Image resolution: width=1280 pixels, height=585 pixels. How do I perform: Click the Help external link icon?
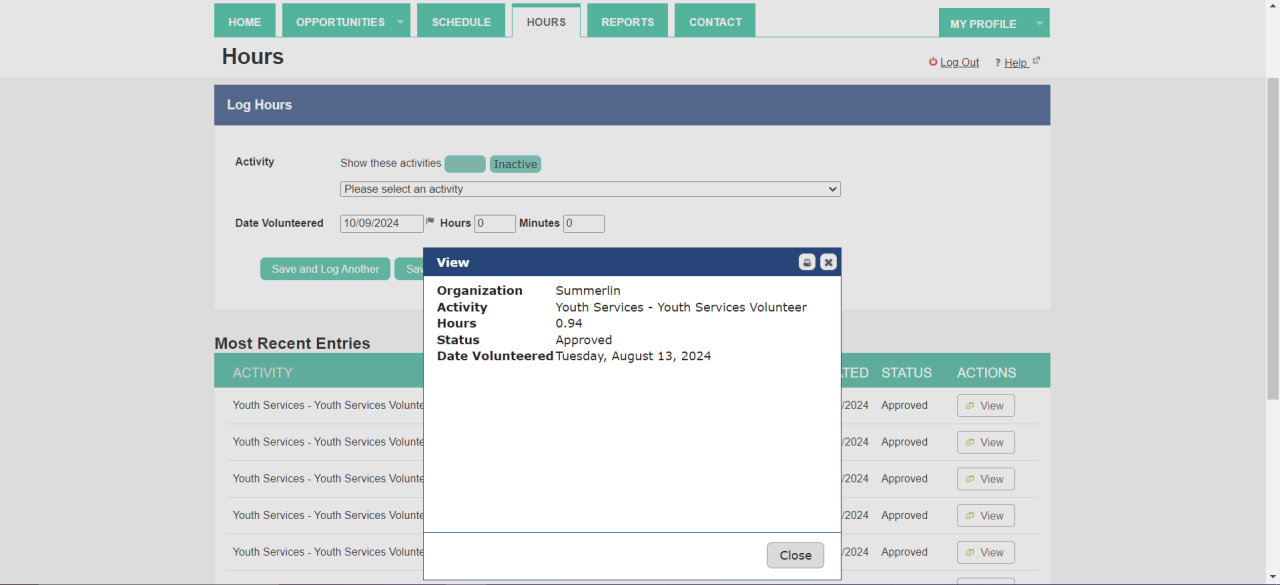(1036, 61)
